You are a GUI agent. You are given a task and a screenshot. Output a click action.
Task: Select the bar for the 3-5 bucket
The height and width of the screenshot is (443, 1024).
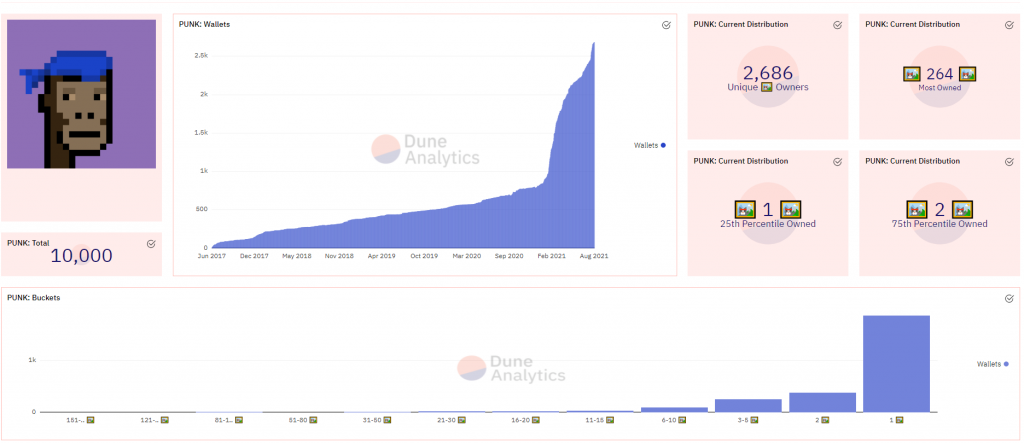pos(748,405)
